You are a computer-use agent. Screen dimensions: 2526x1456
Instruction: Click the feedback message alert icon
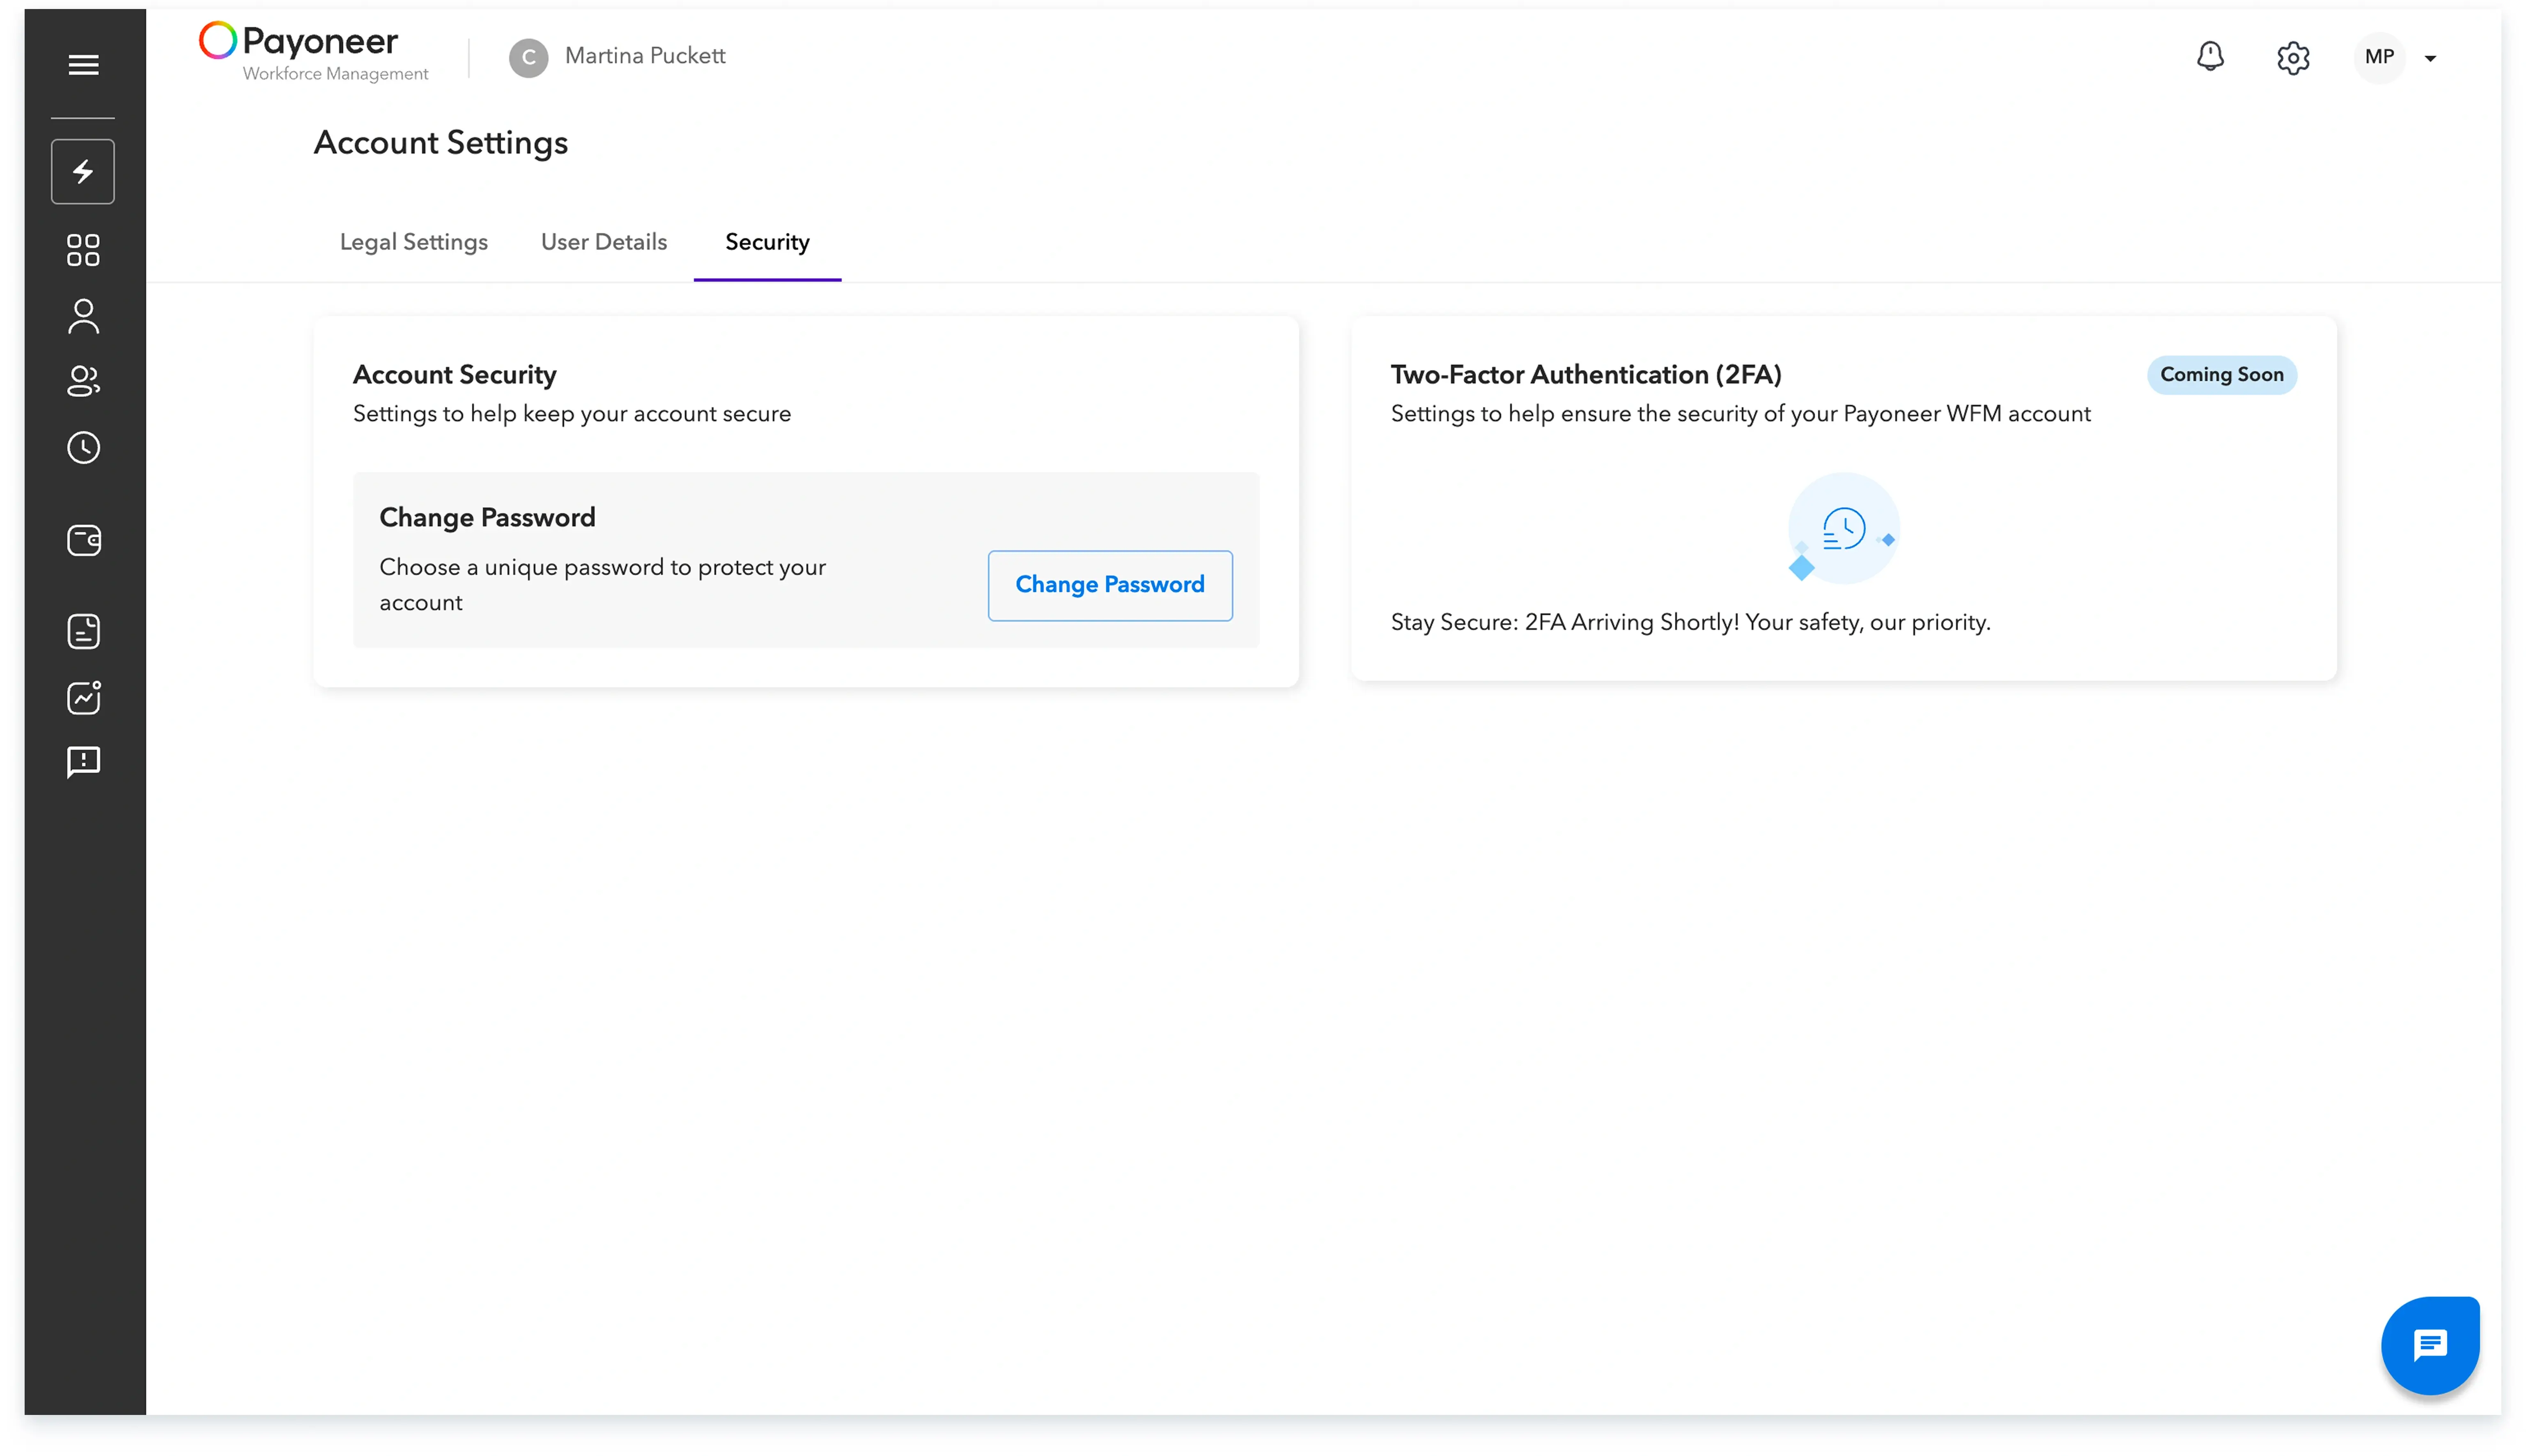coord(83,762)
